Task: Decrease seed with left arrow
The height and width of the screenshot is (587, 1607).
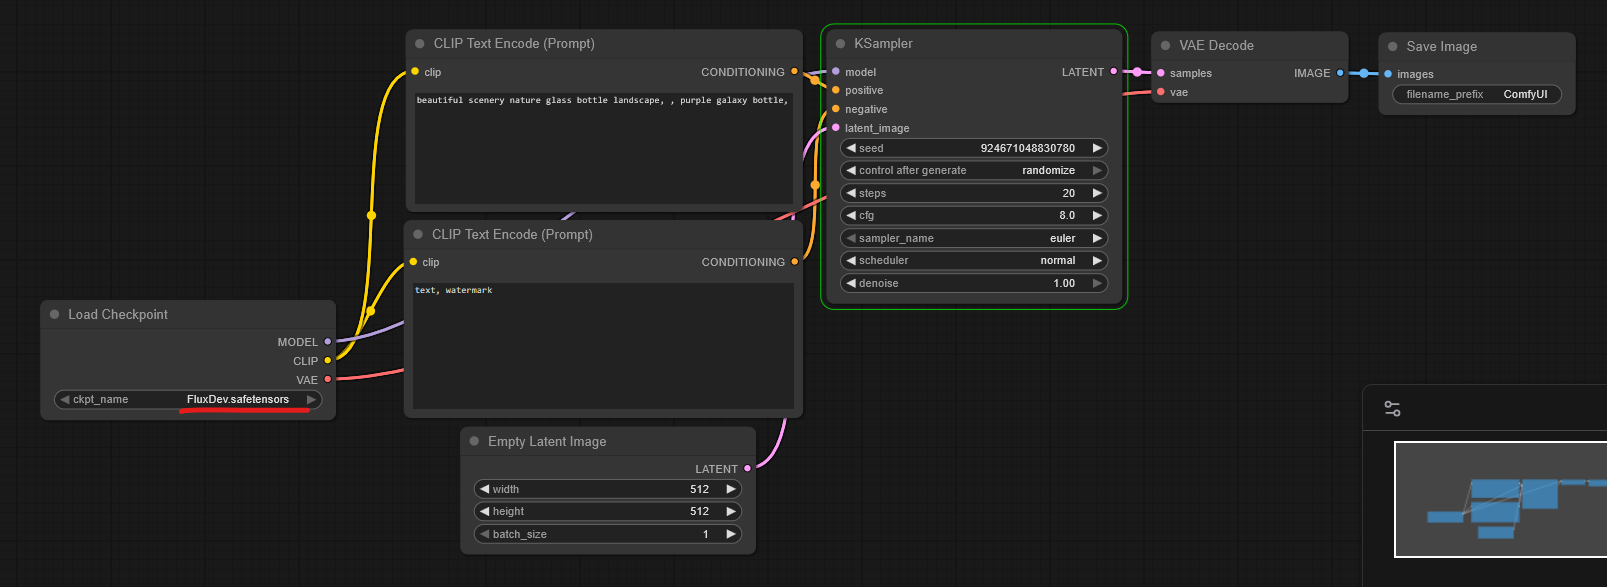Action: click(851, 148)
